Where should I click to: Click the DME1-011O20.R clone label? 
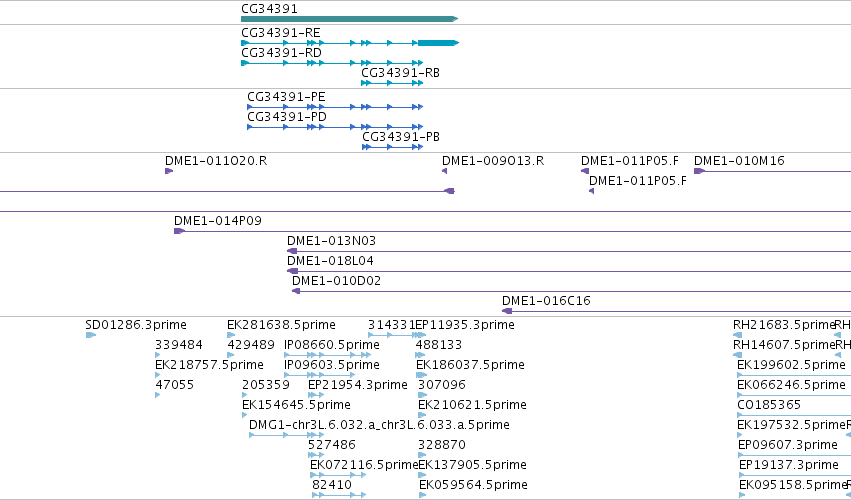216,161
